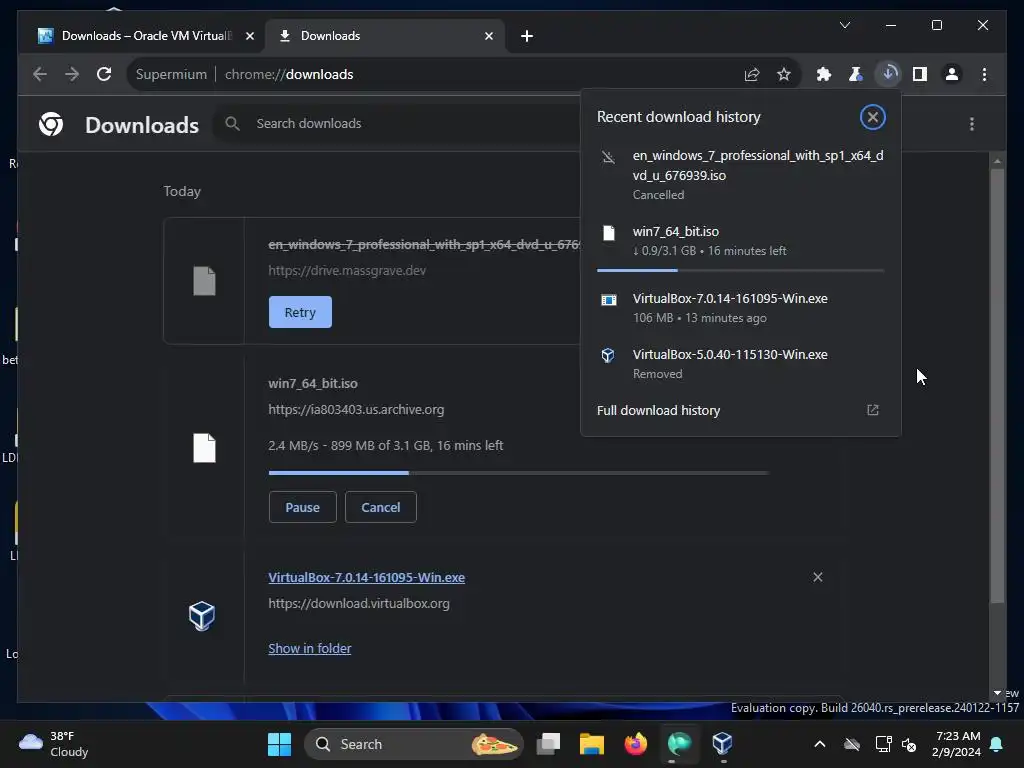The height and width of the screenshot is (768, 1024).
Task: Click the win7_64_bit.iso download progress bar
Action: tap(519, 473)
